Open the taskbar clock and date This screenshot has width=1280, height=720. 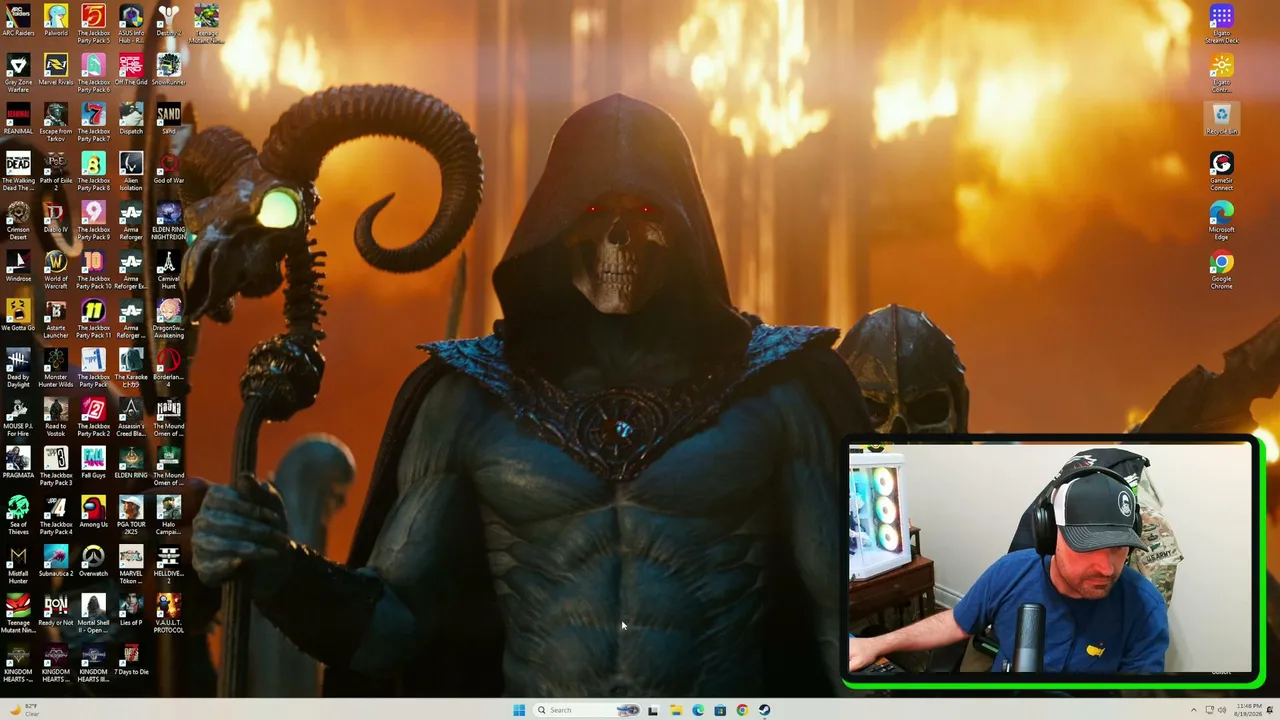[1249, 710]
